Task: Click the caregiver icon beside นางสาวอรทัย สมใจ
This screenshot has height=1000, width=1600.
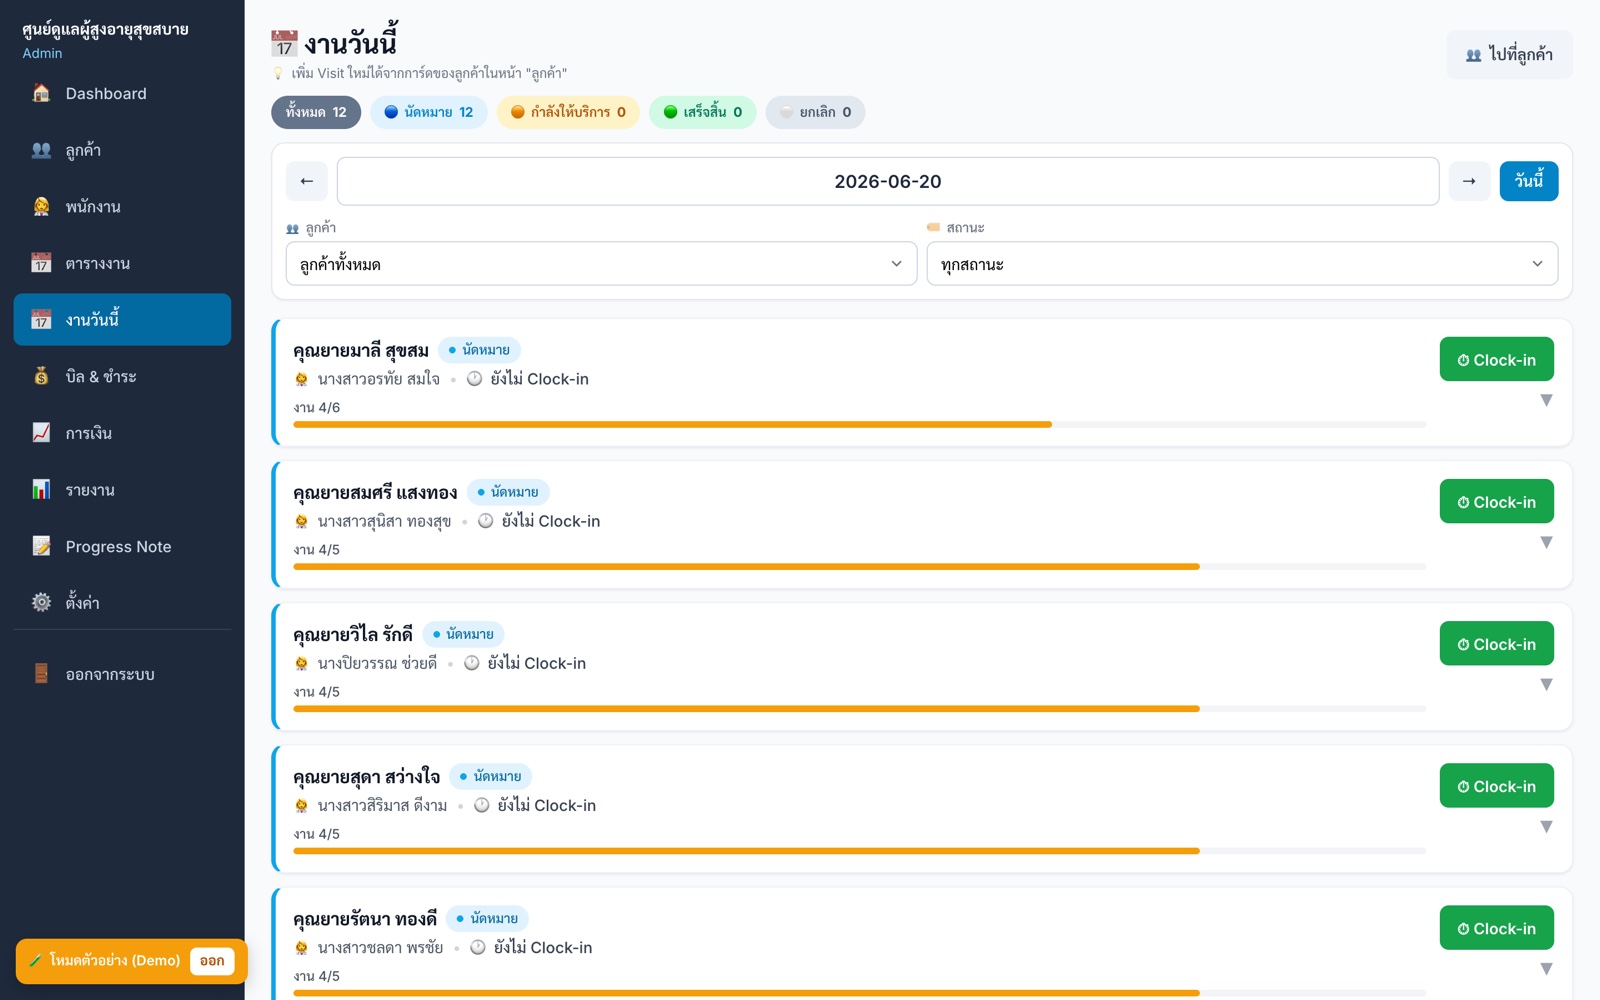Action: [301, 379]
